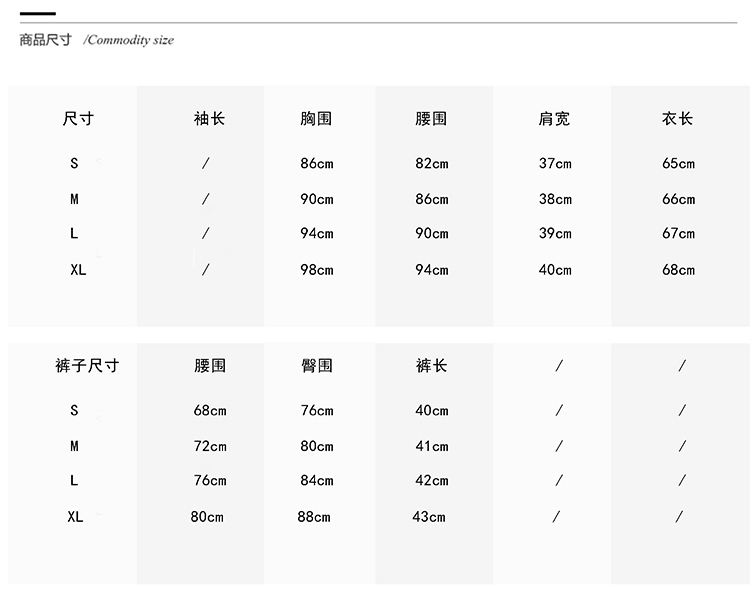Select the 84cm hip value for size L

coord(317,481)
